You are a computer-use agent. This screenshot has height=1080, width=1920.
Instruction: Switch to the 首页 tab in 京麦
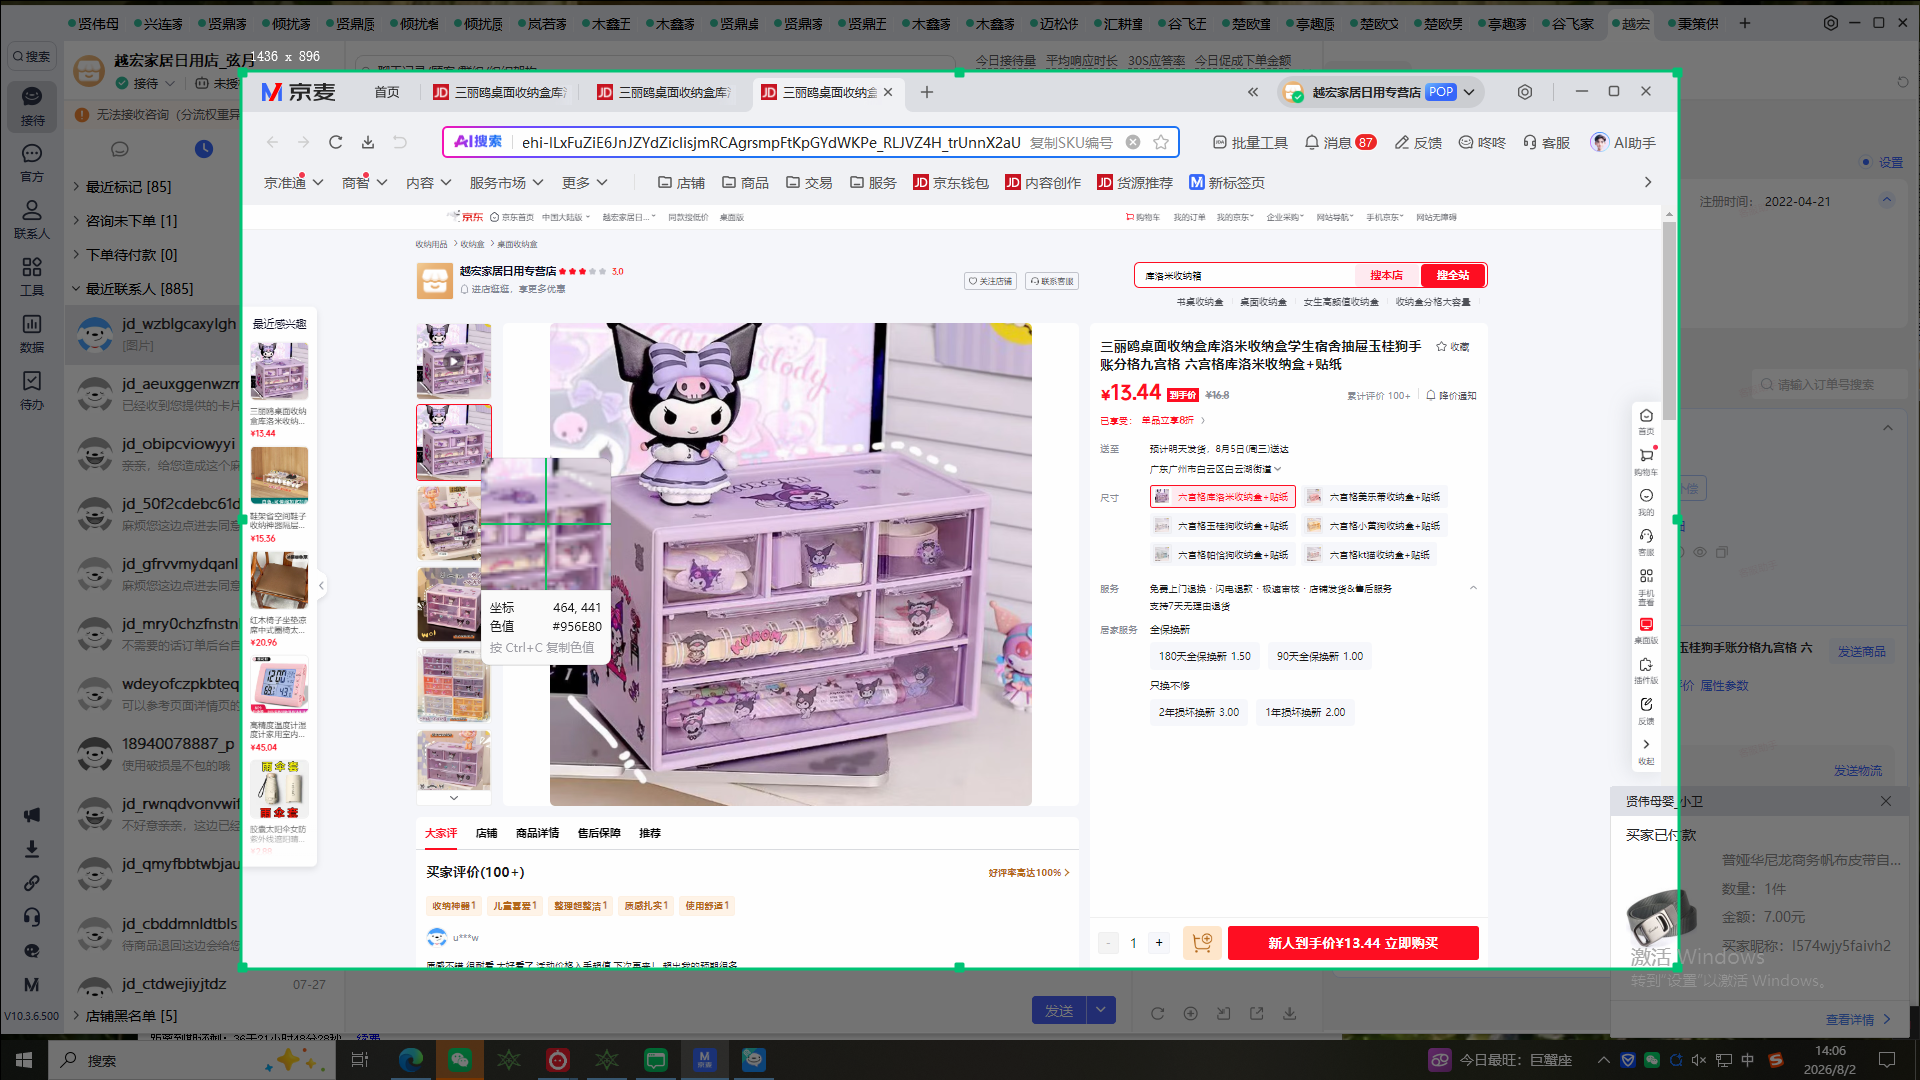(x=387, y=92)
